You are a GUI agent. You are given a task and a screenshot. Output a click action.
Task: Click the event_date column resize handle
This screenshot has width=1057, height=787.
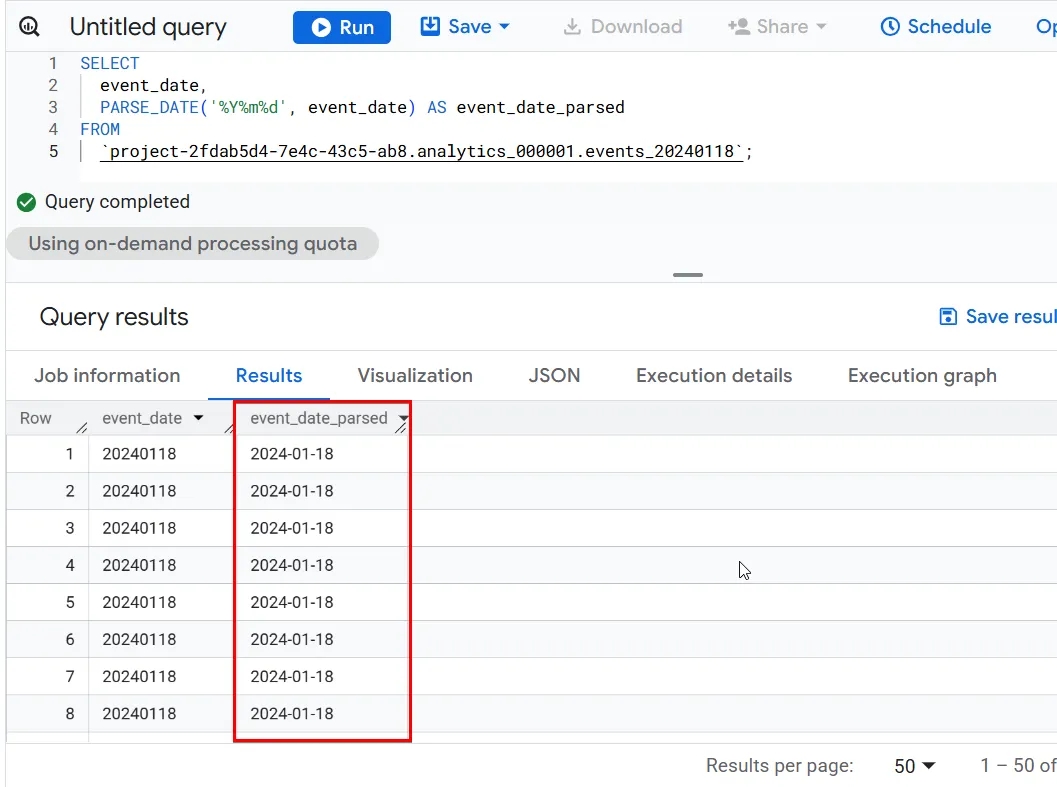click(229, 428)
